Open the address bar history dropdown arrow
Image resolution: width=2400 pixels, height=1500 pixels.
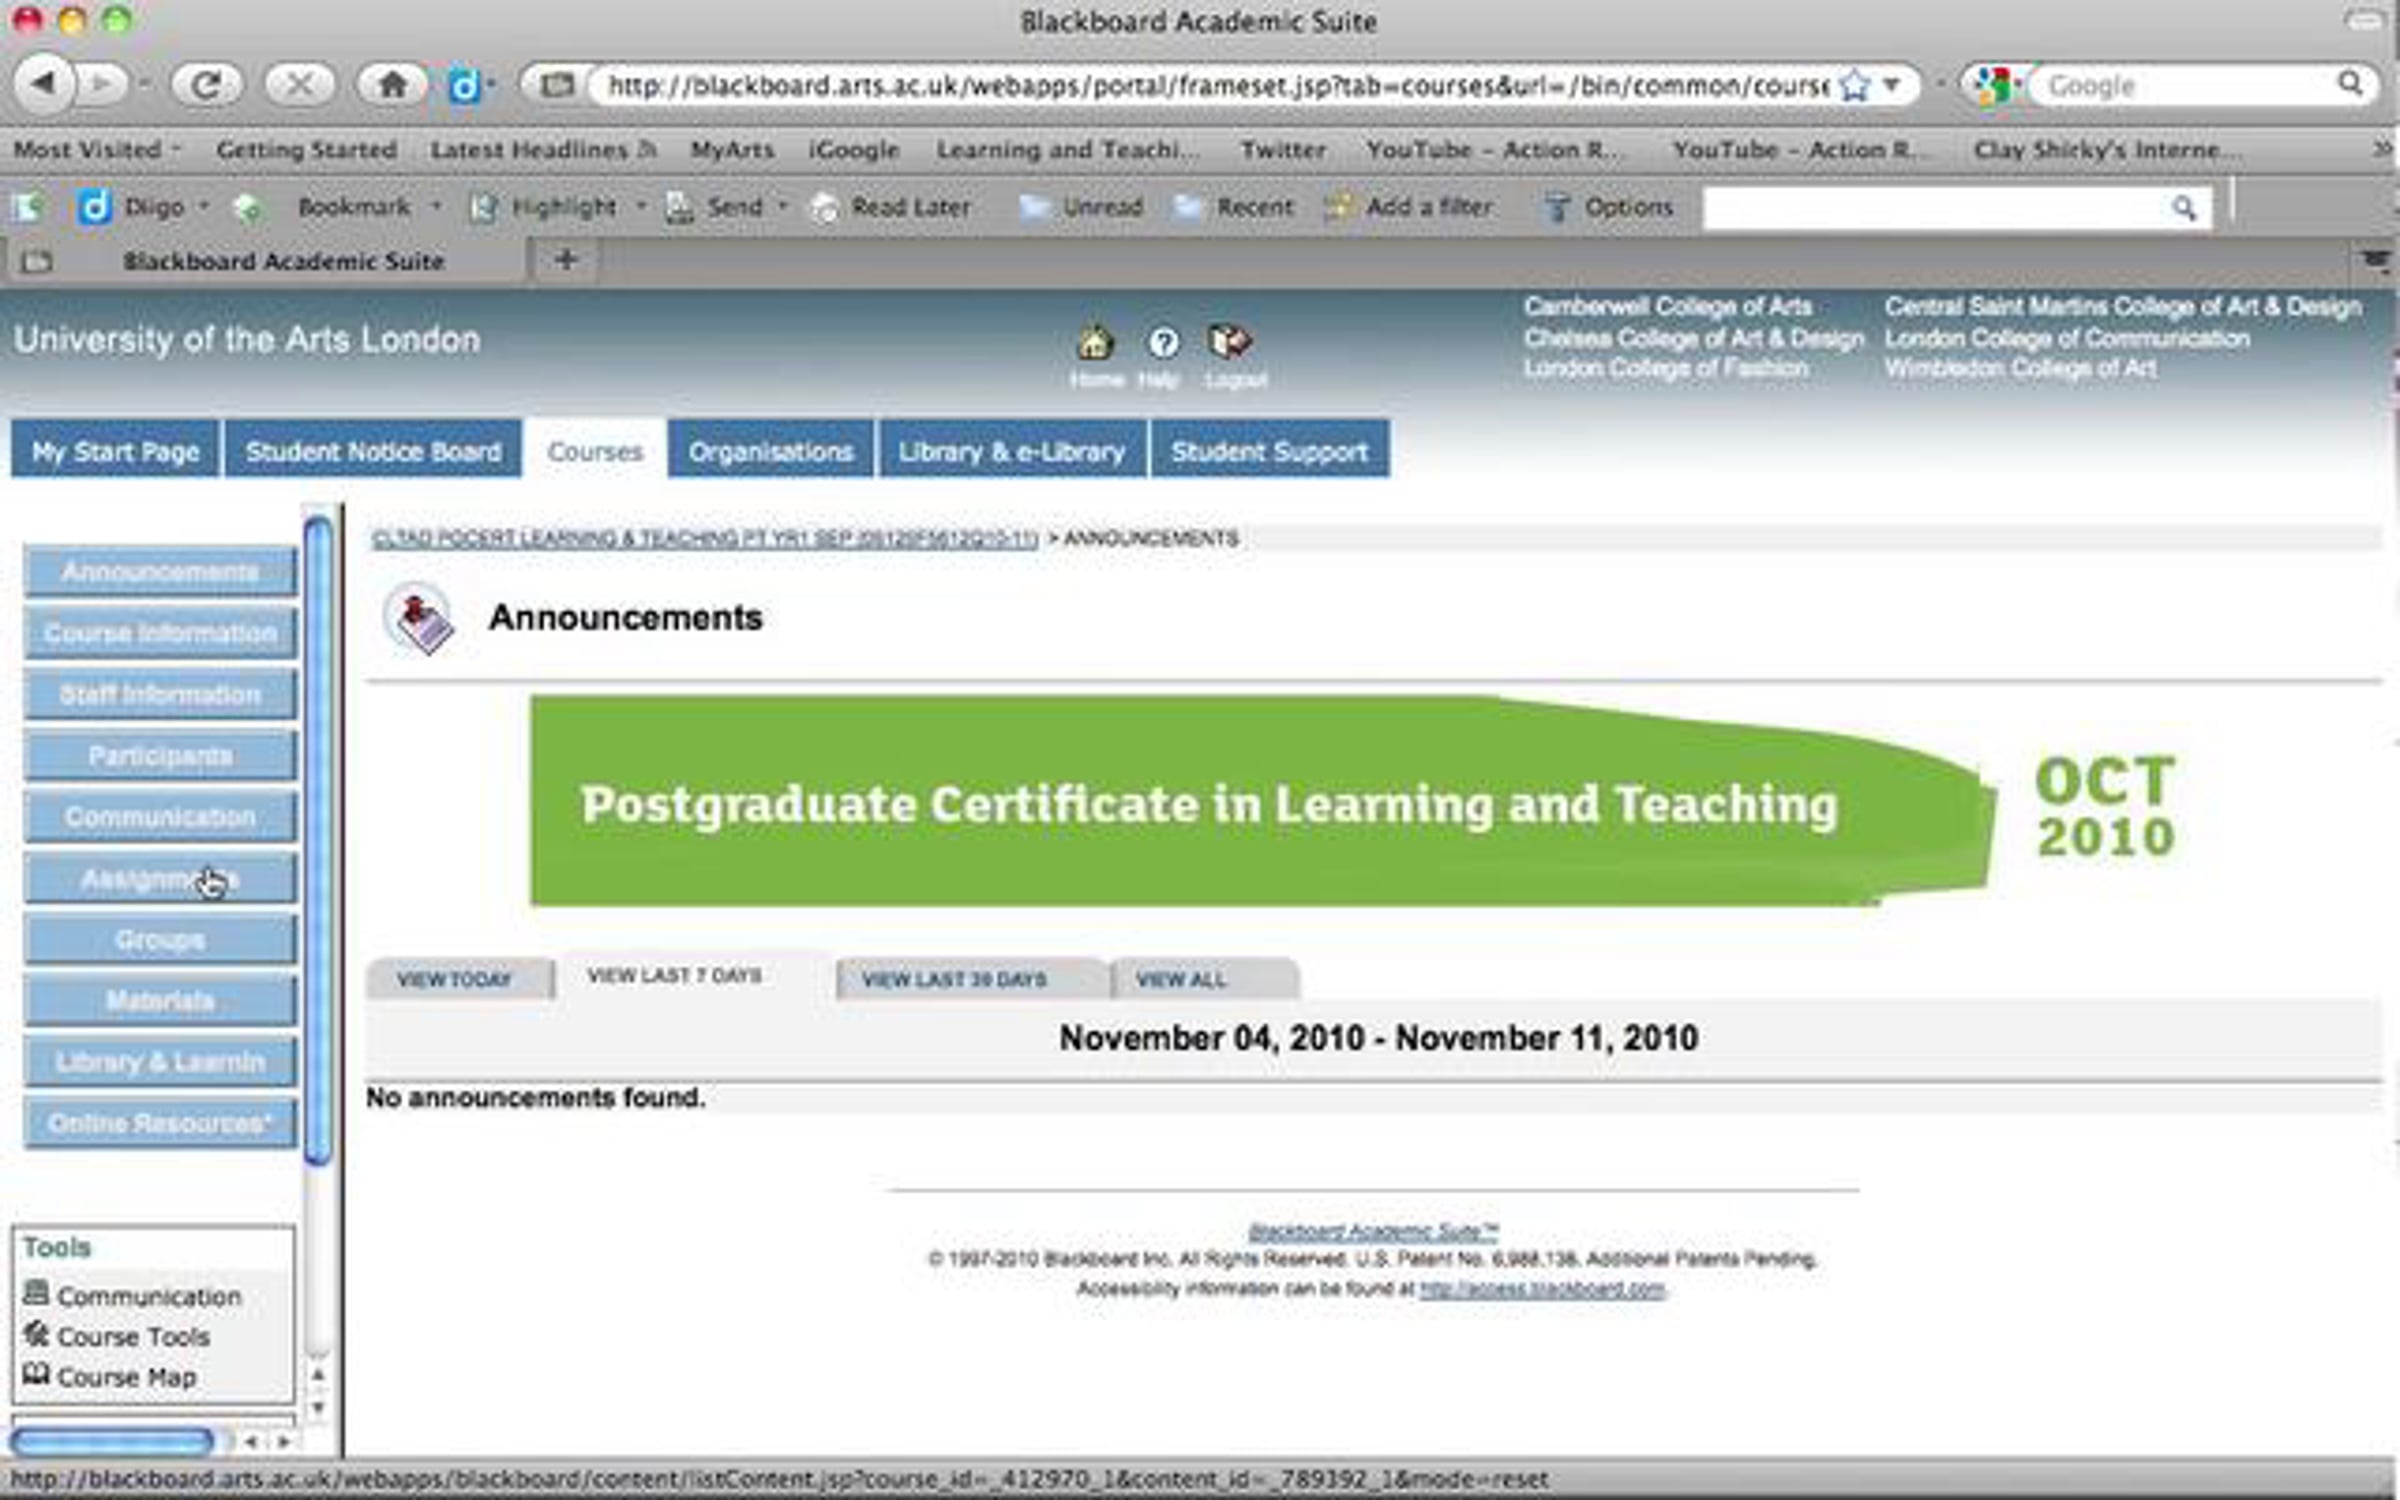1892,85
